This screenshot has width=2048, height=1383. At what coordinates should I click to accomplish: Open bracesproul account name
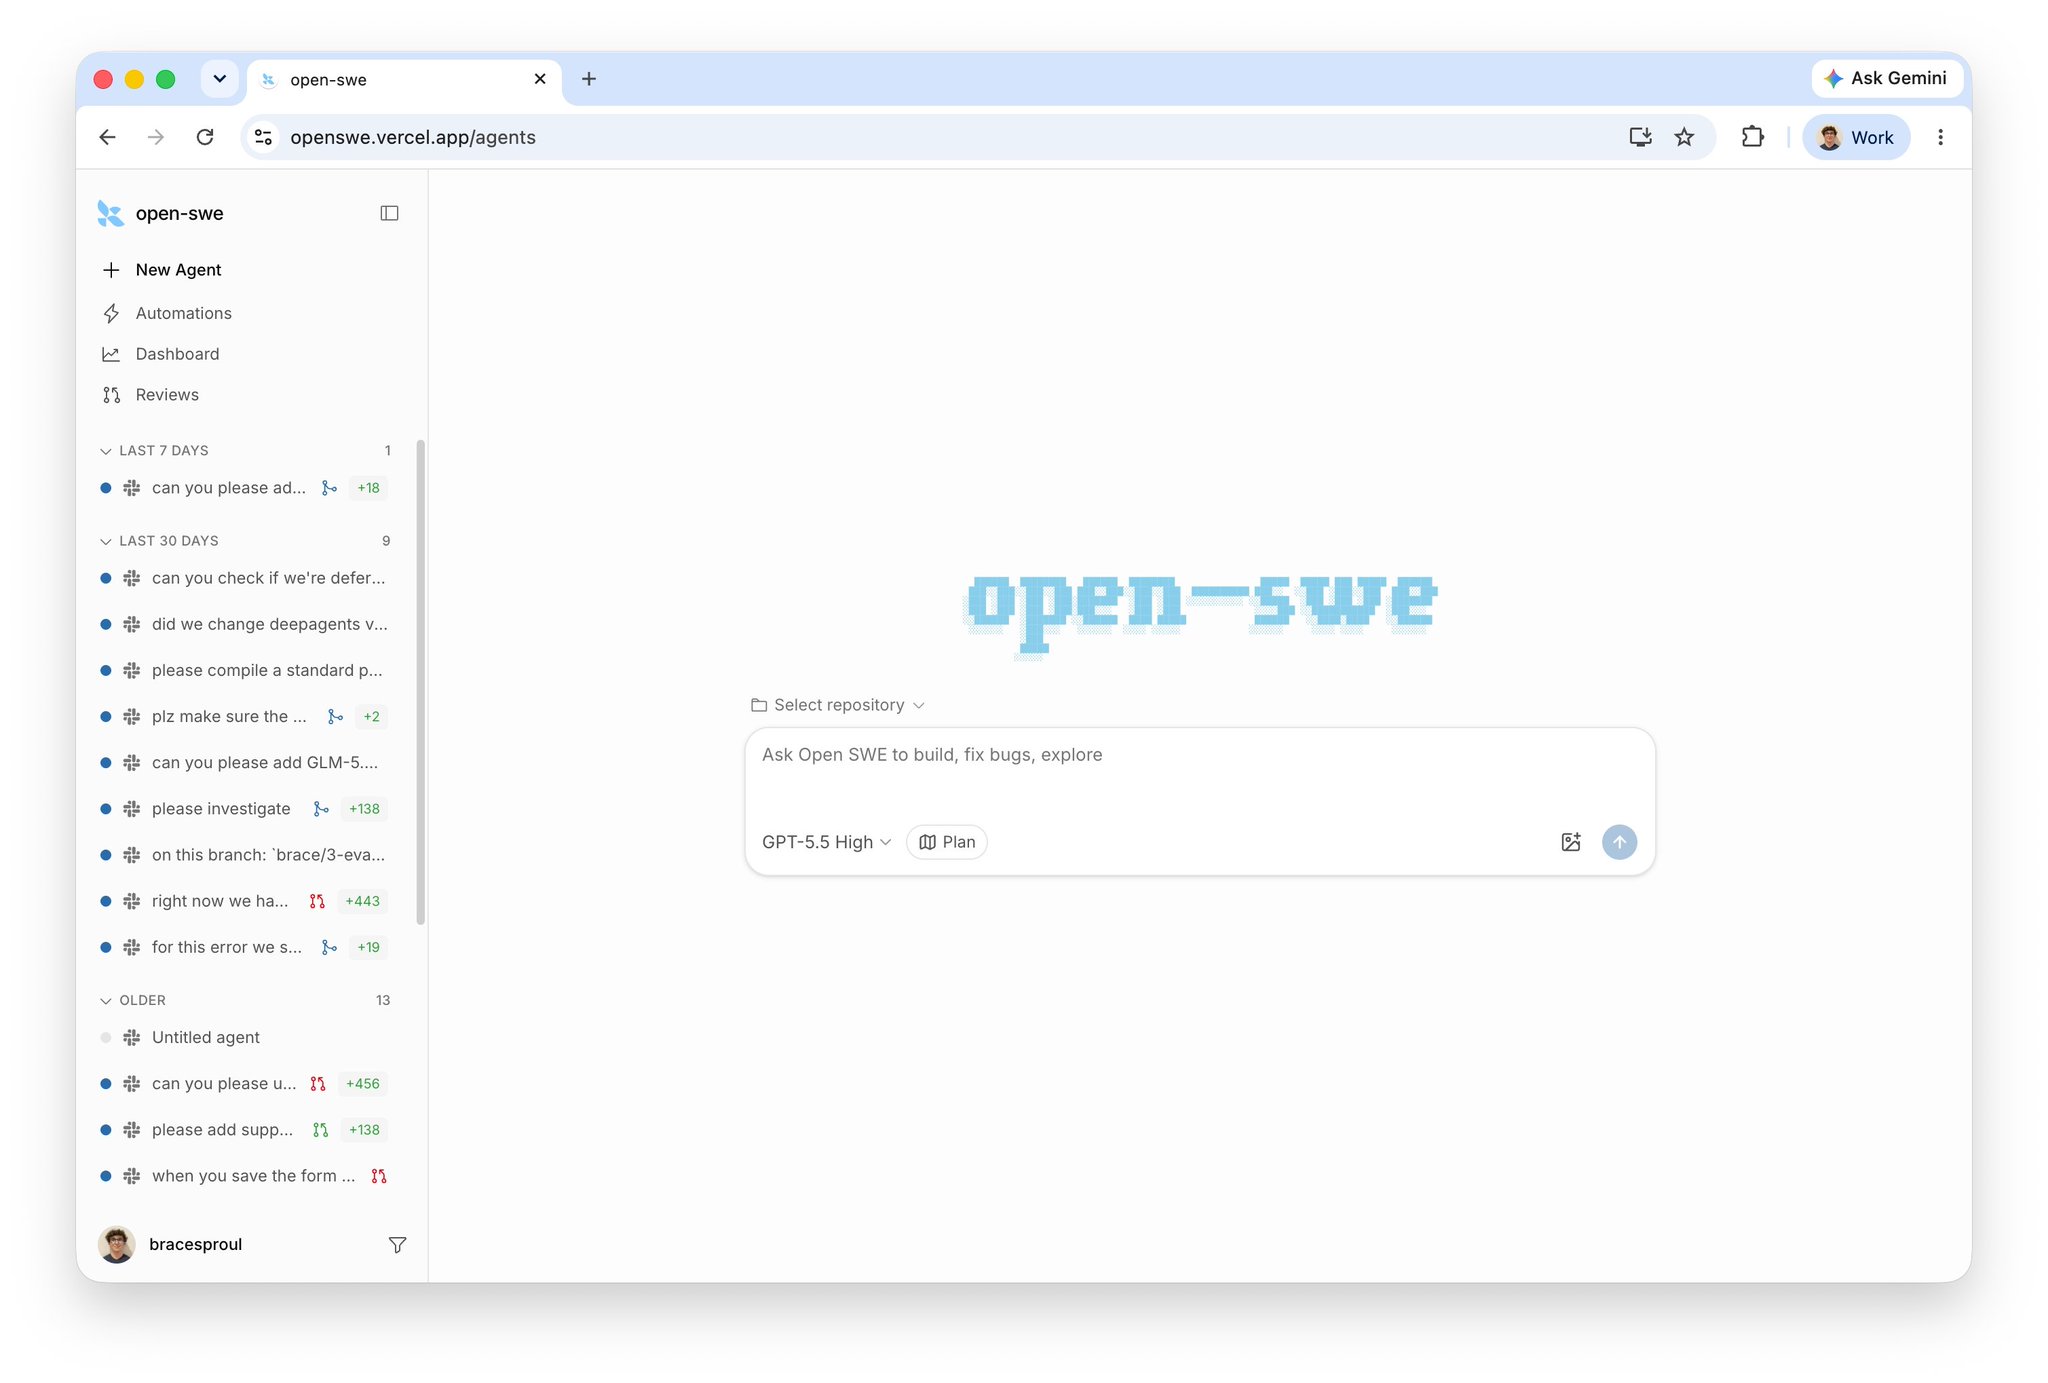(195, 1245)
